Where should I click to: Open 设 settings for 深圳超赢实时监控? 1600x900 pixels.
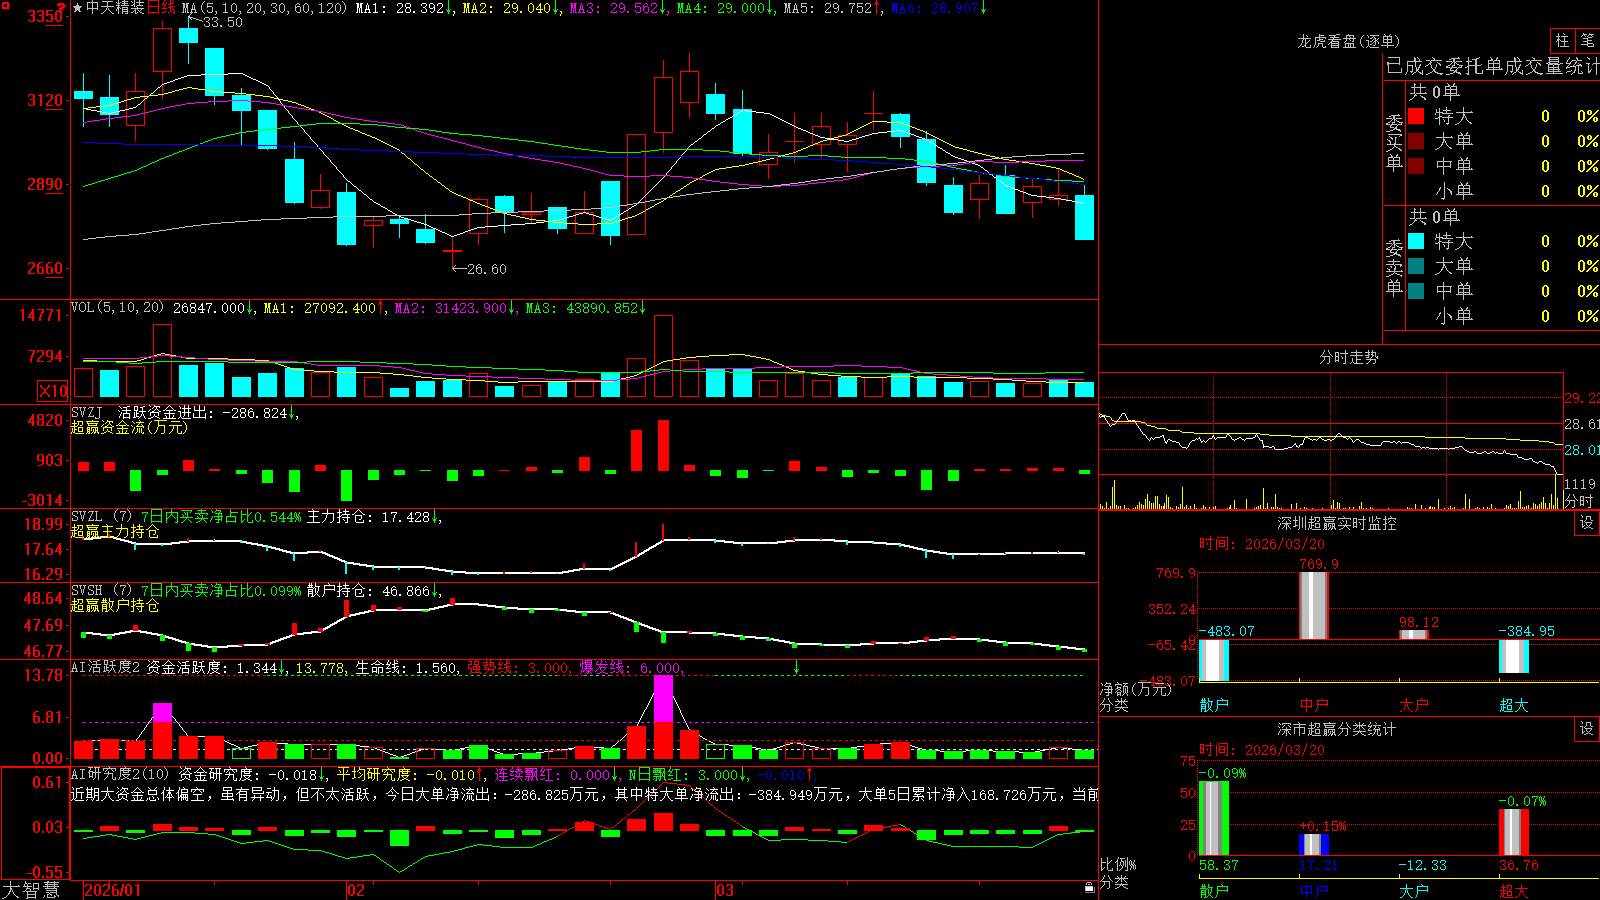tap(1587, 523)
